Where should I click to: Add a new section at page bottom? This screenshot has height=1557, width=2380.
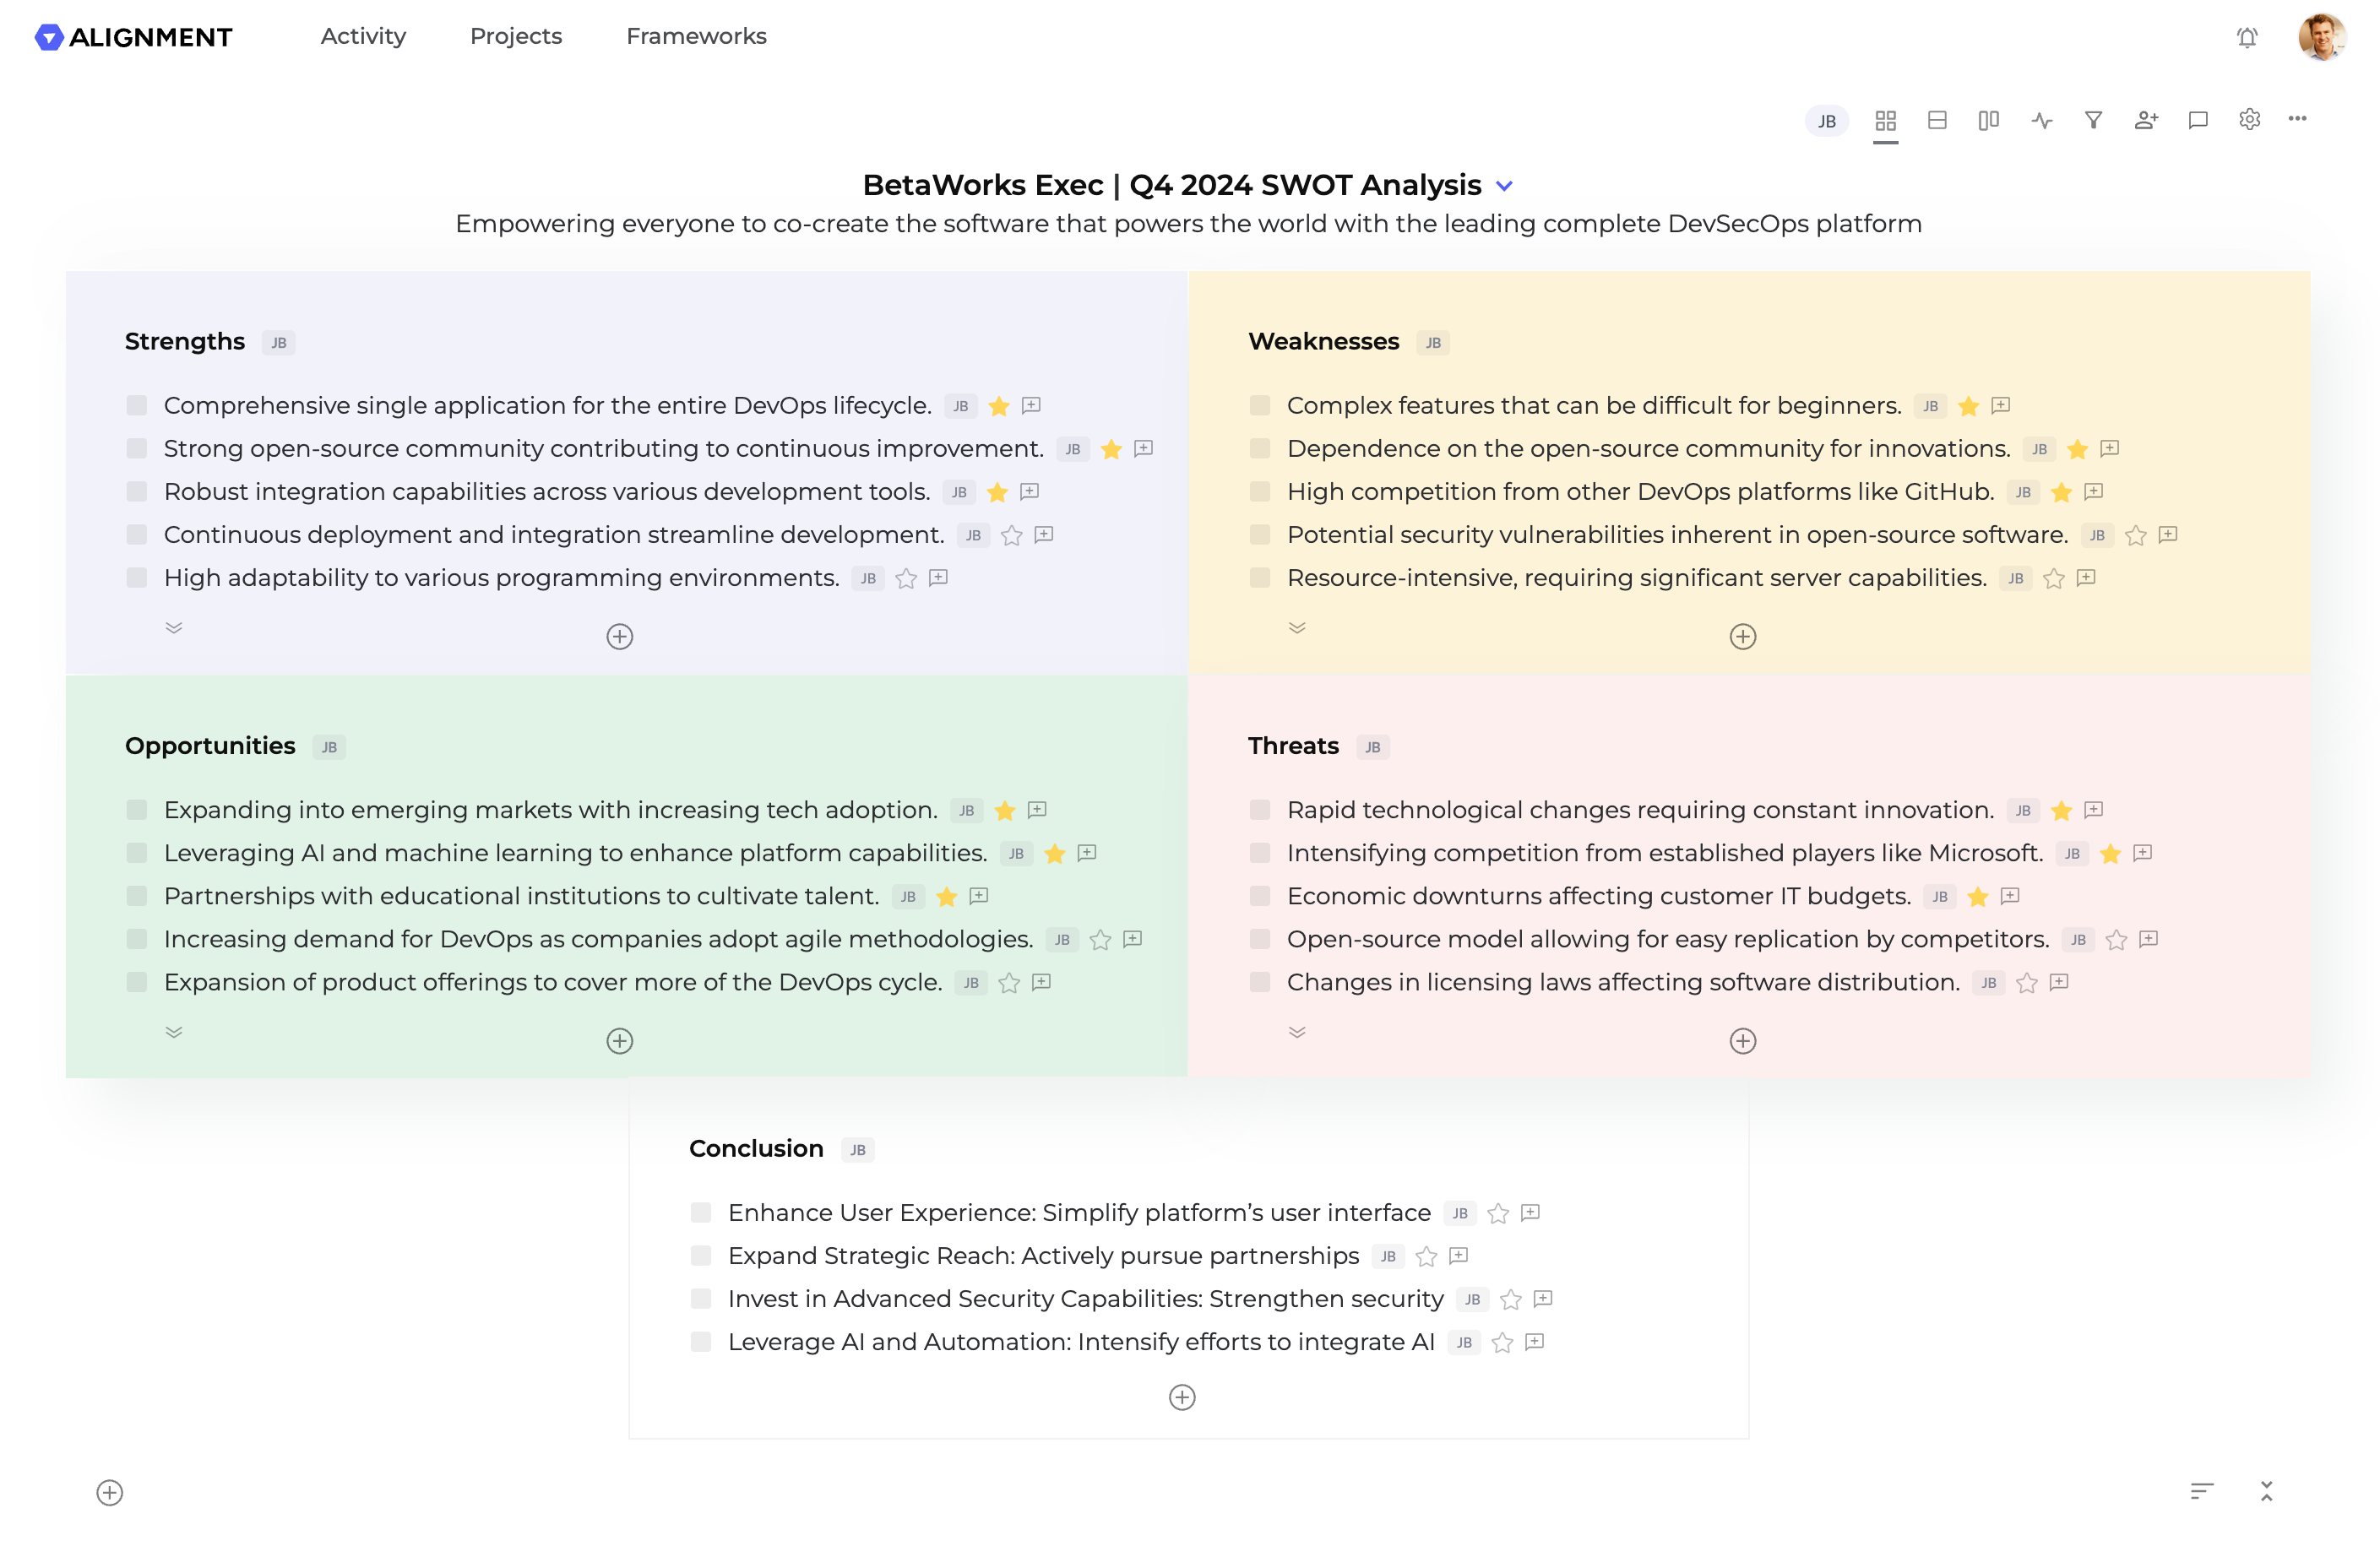tap(110, 1492)
